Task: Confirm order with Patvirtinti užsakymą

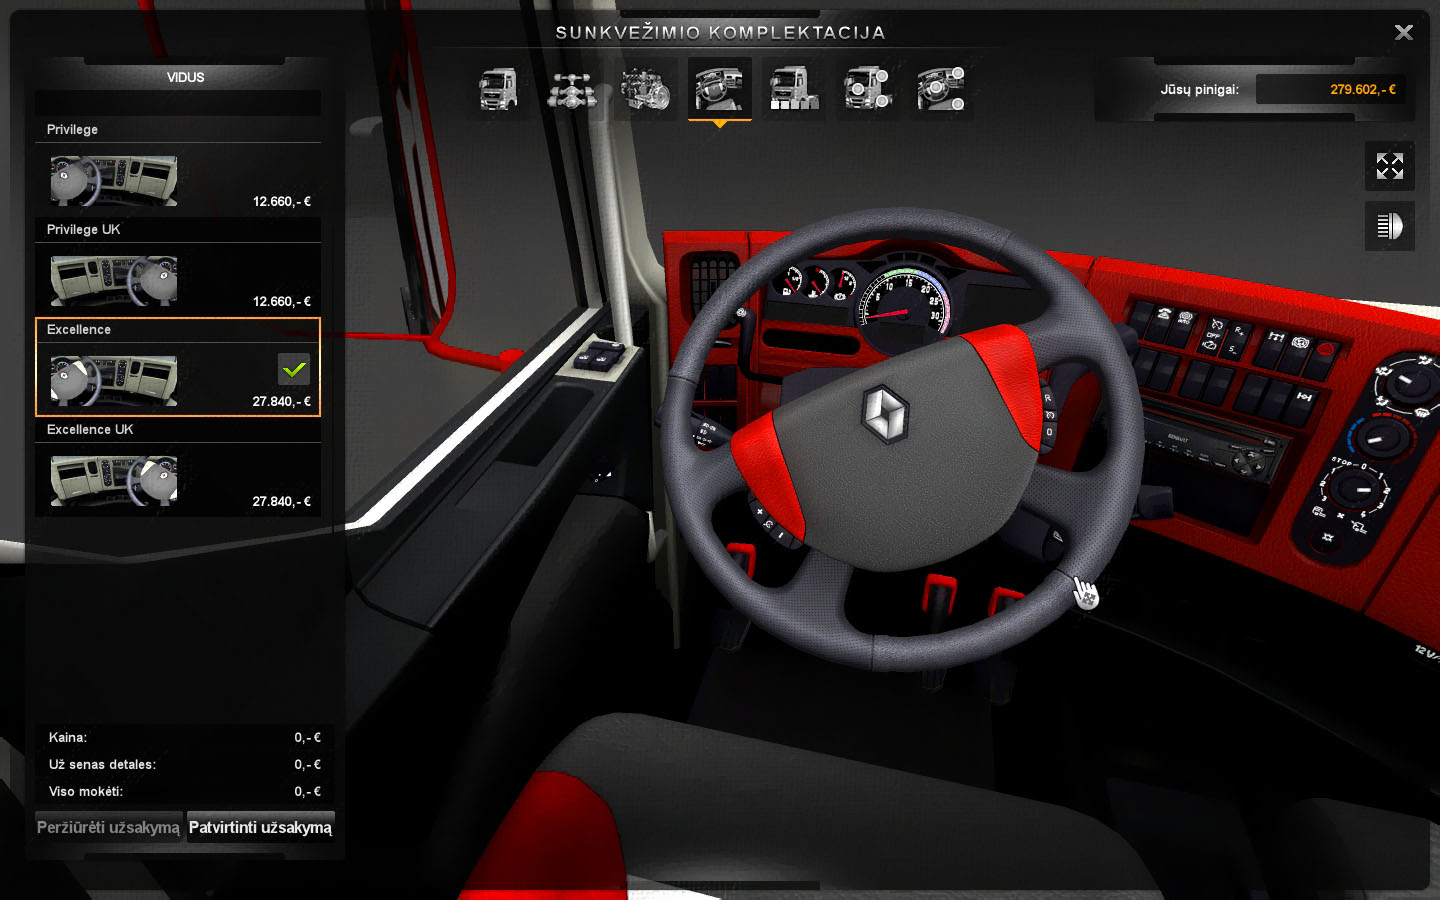Action: pyautogui.click(x=260, y=827)
